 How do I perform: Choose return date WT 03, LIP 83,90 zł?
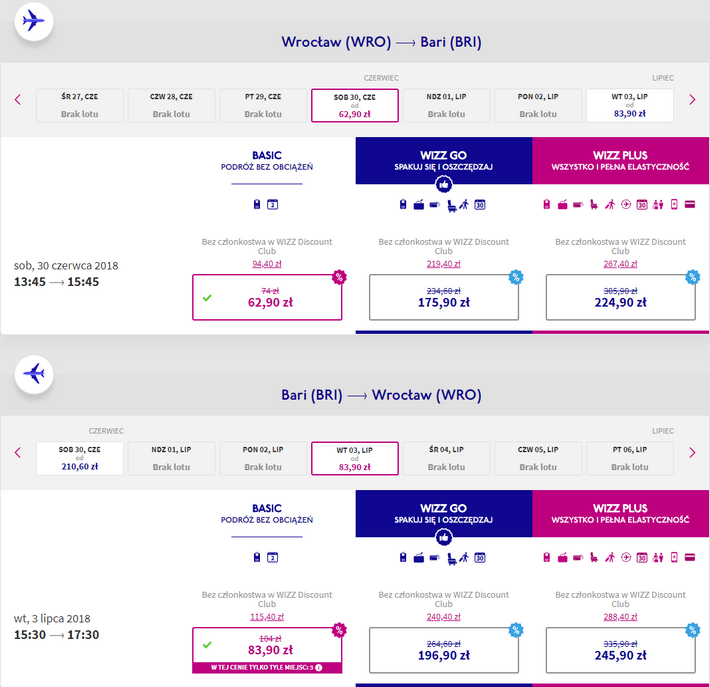[355, 458]
